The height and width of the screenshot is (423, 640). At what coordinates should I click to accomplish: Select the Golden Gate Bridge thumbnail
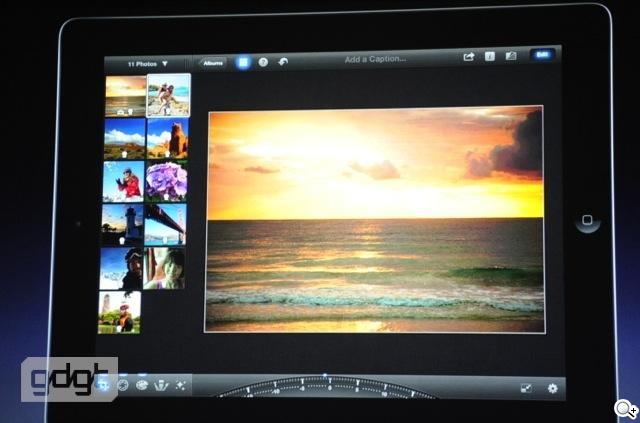(x=165, y=225)
